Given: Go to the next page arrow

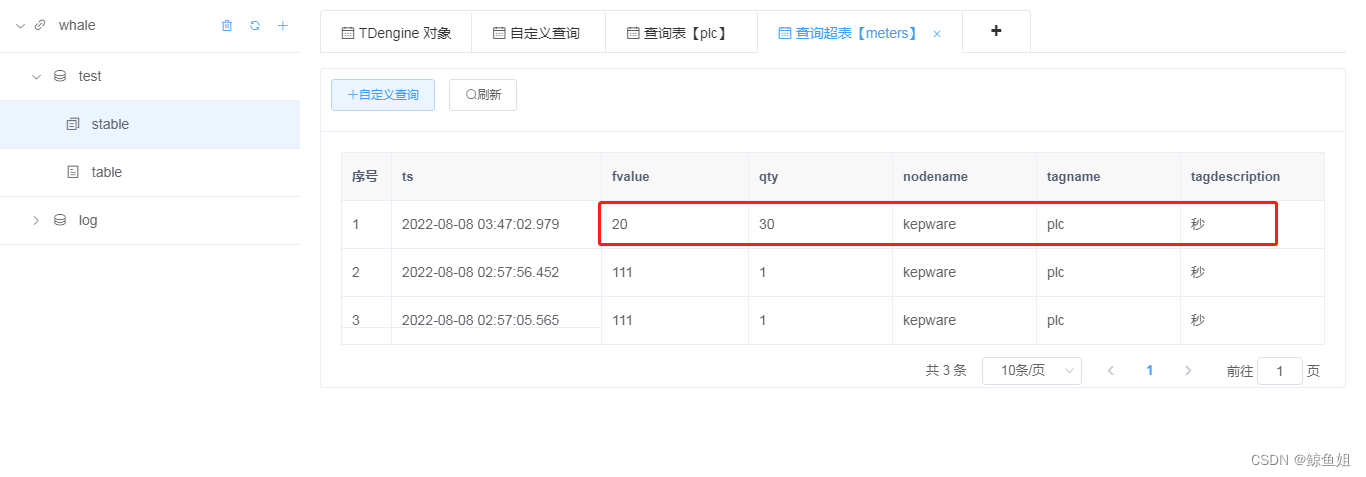Looking at the screenshot, I should (1188, 370).
